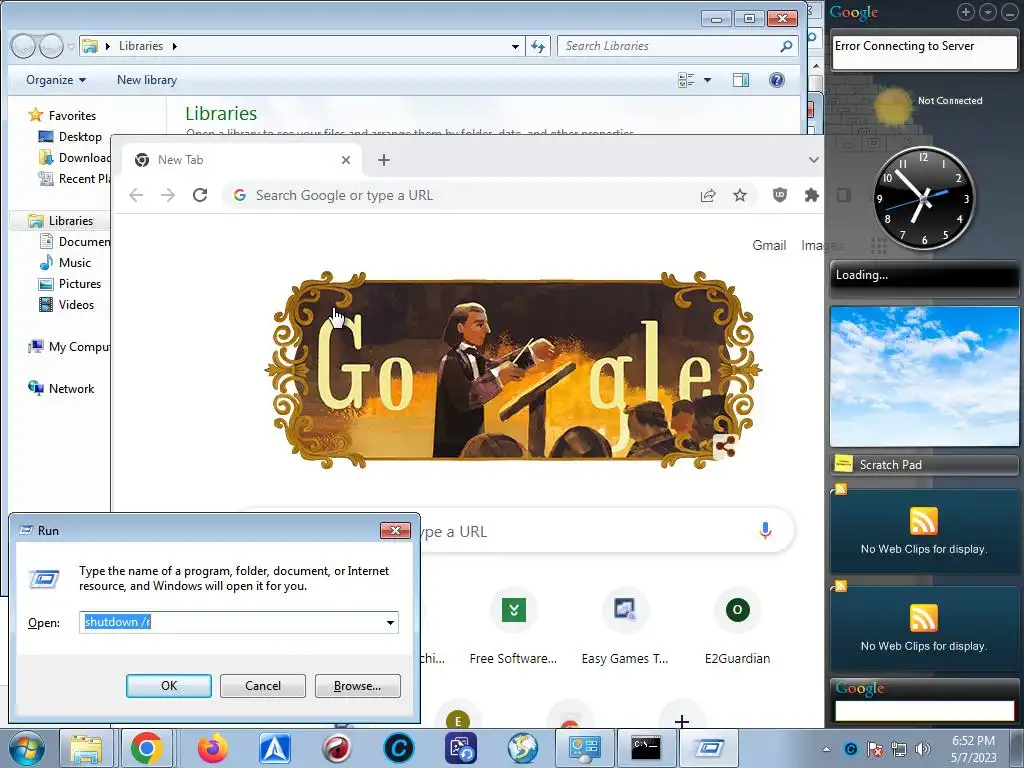Open the volume speaker tray icon
This screenshot has width=1024, height=768.
click(x=923, y=749)
